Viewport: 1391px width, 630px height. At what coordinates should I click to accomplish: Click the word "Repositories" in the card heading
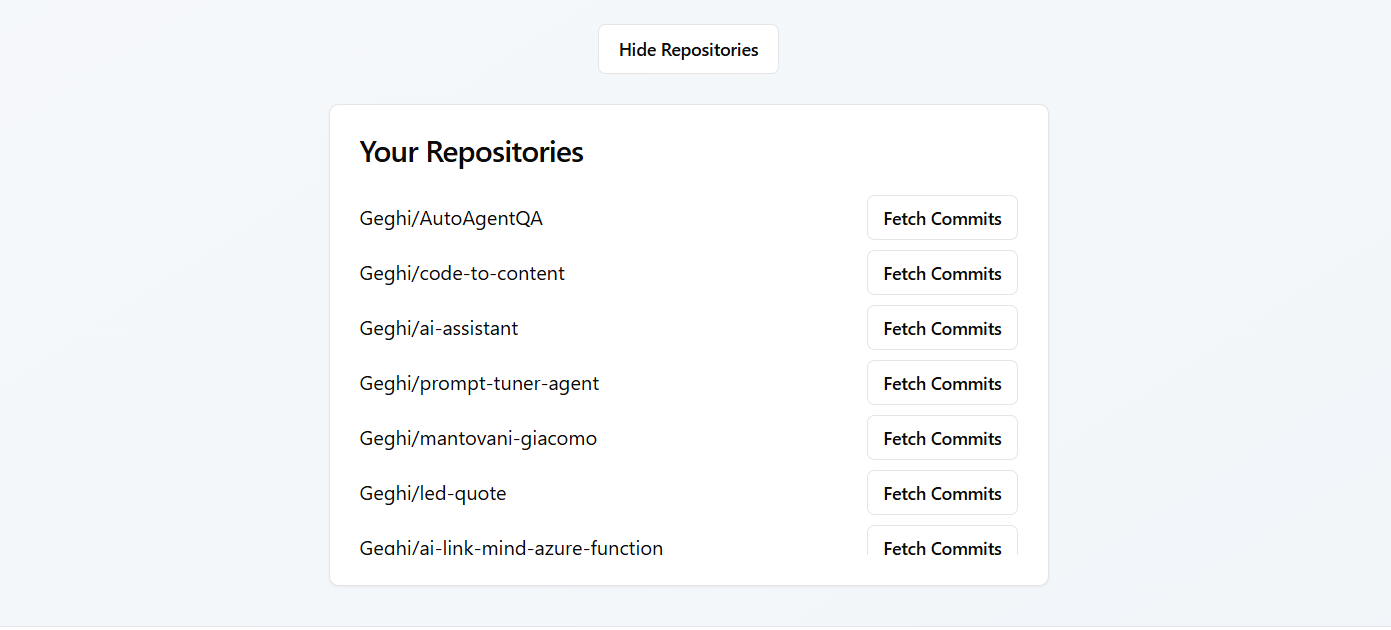pyautogui.click(x=505, y=152)
